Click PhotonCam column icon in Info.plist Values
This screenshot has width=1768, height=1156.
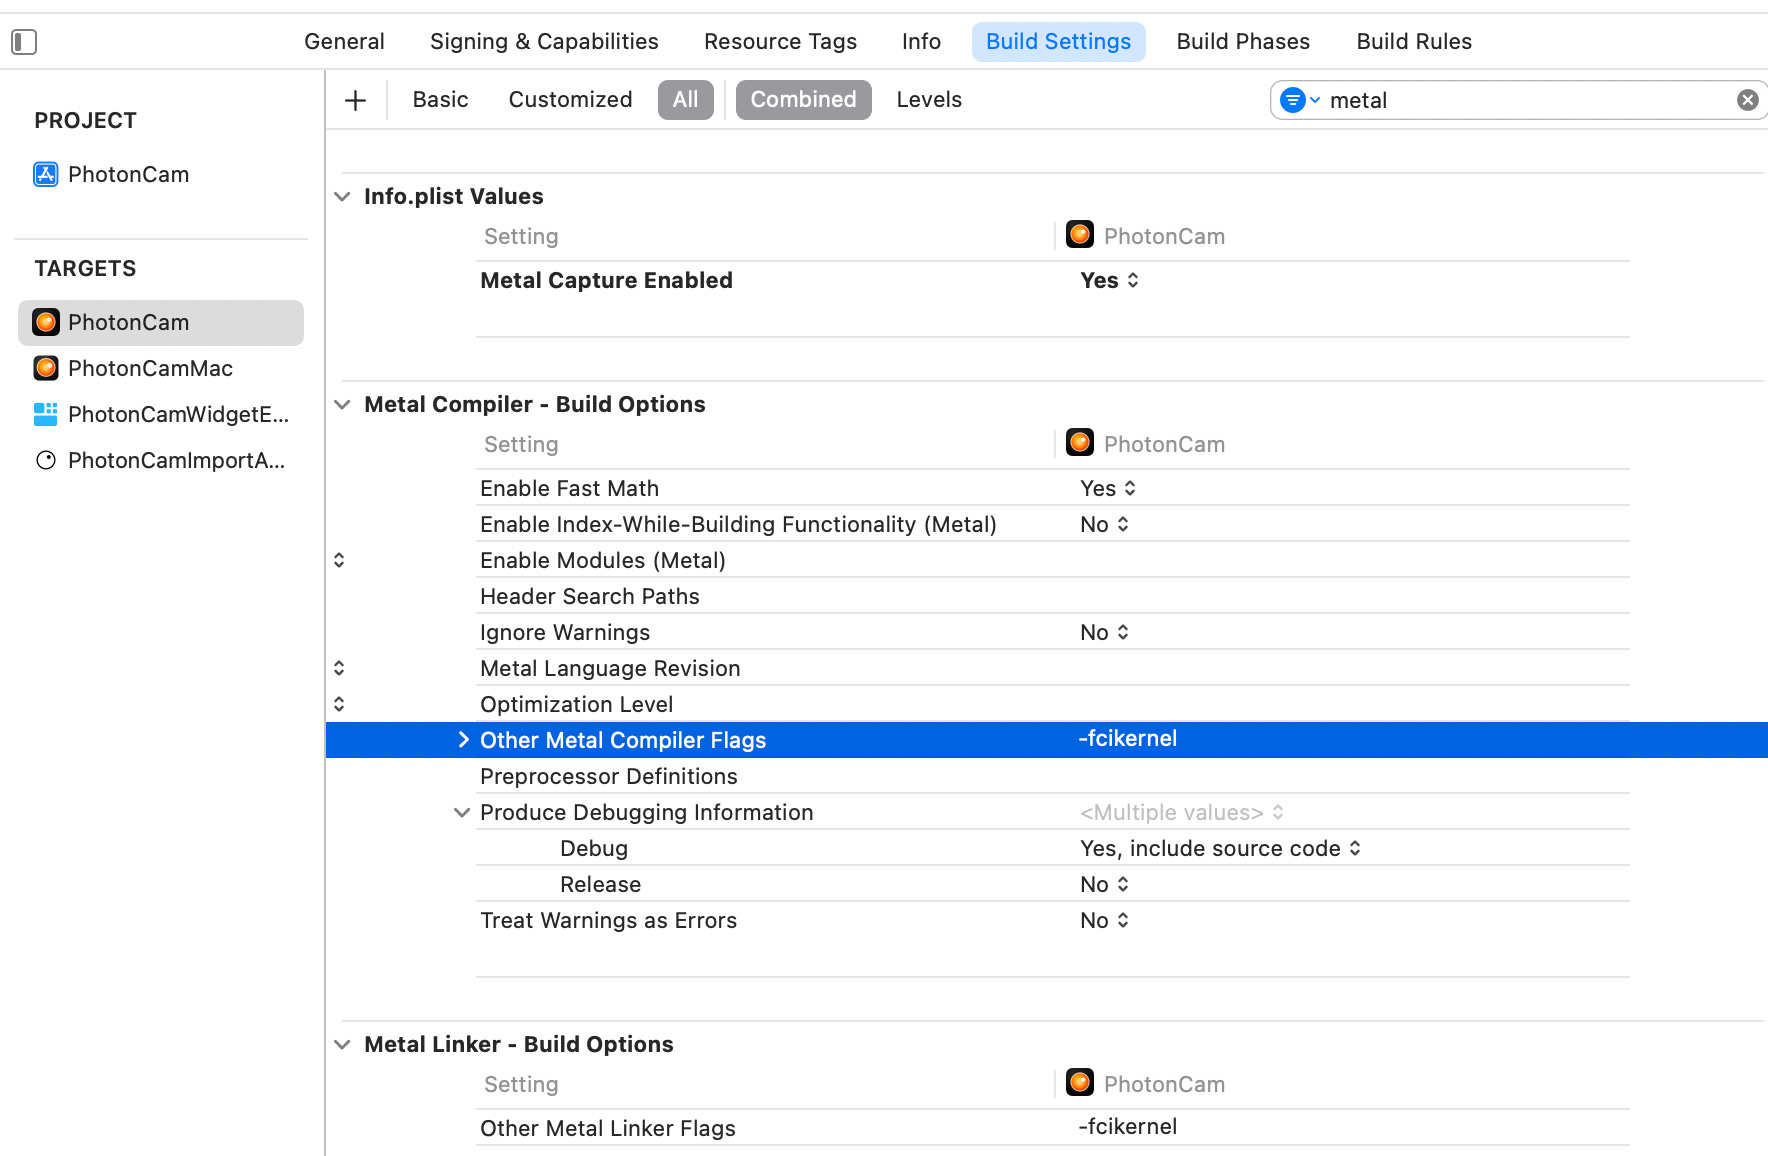[1080, 234]
